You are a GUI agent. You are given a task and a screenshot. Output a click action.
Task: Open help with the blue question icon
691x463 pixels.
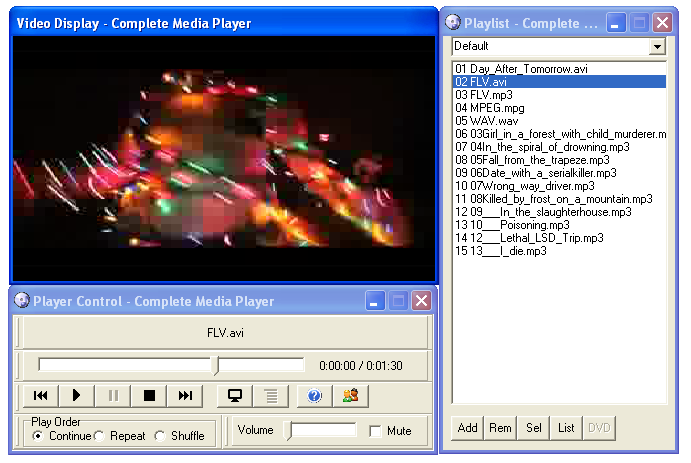coord(314,396)
